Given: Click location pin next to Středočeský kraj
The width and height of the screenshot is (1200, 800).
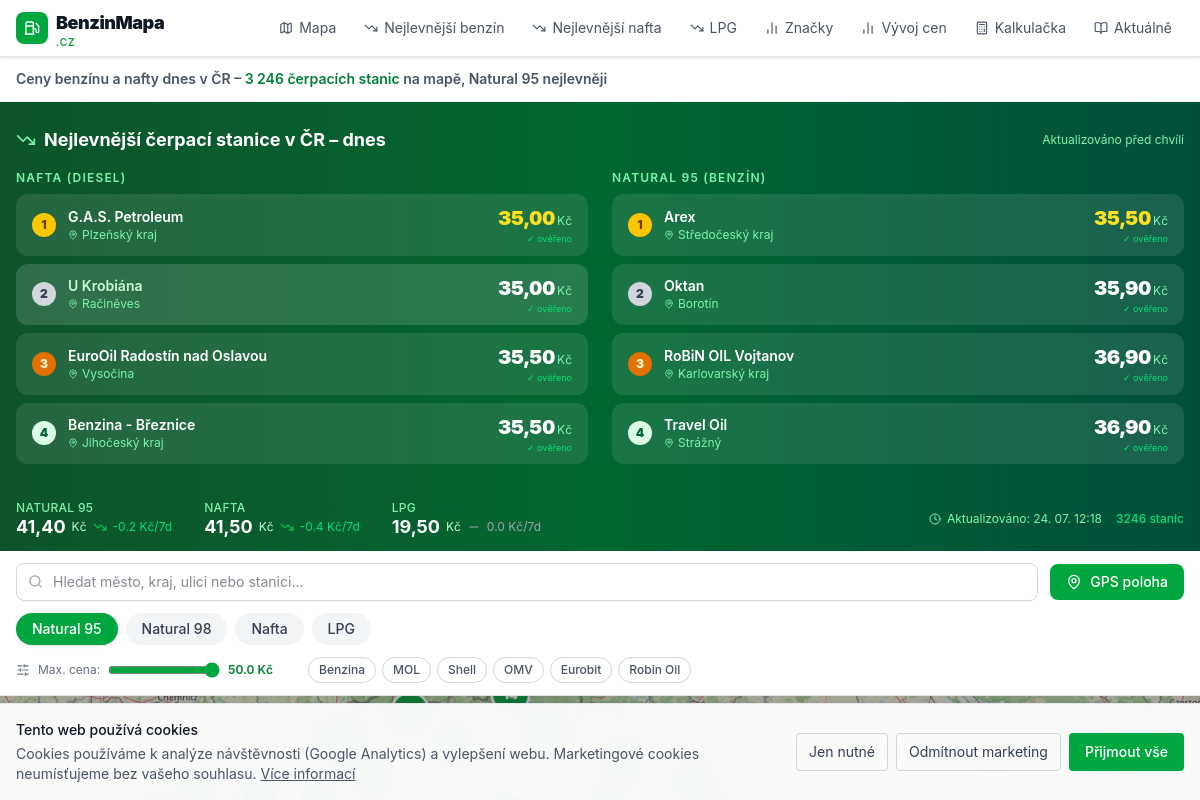Looking at the screenshot, I should click(x=669, y=235).
